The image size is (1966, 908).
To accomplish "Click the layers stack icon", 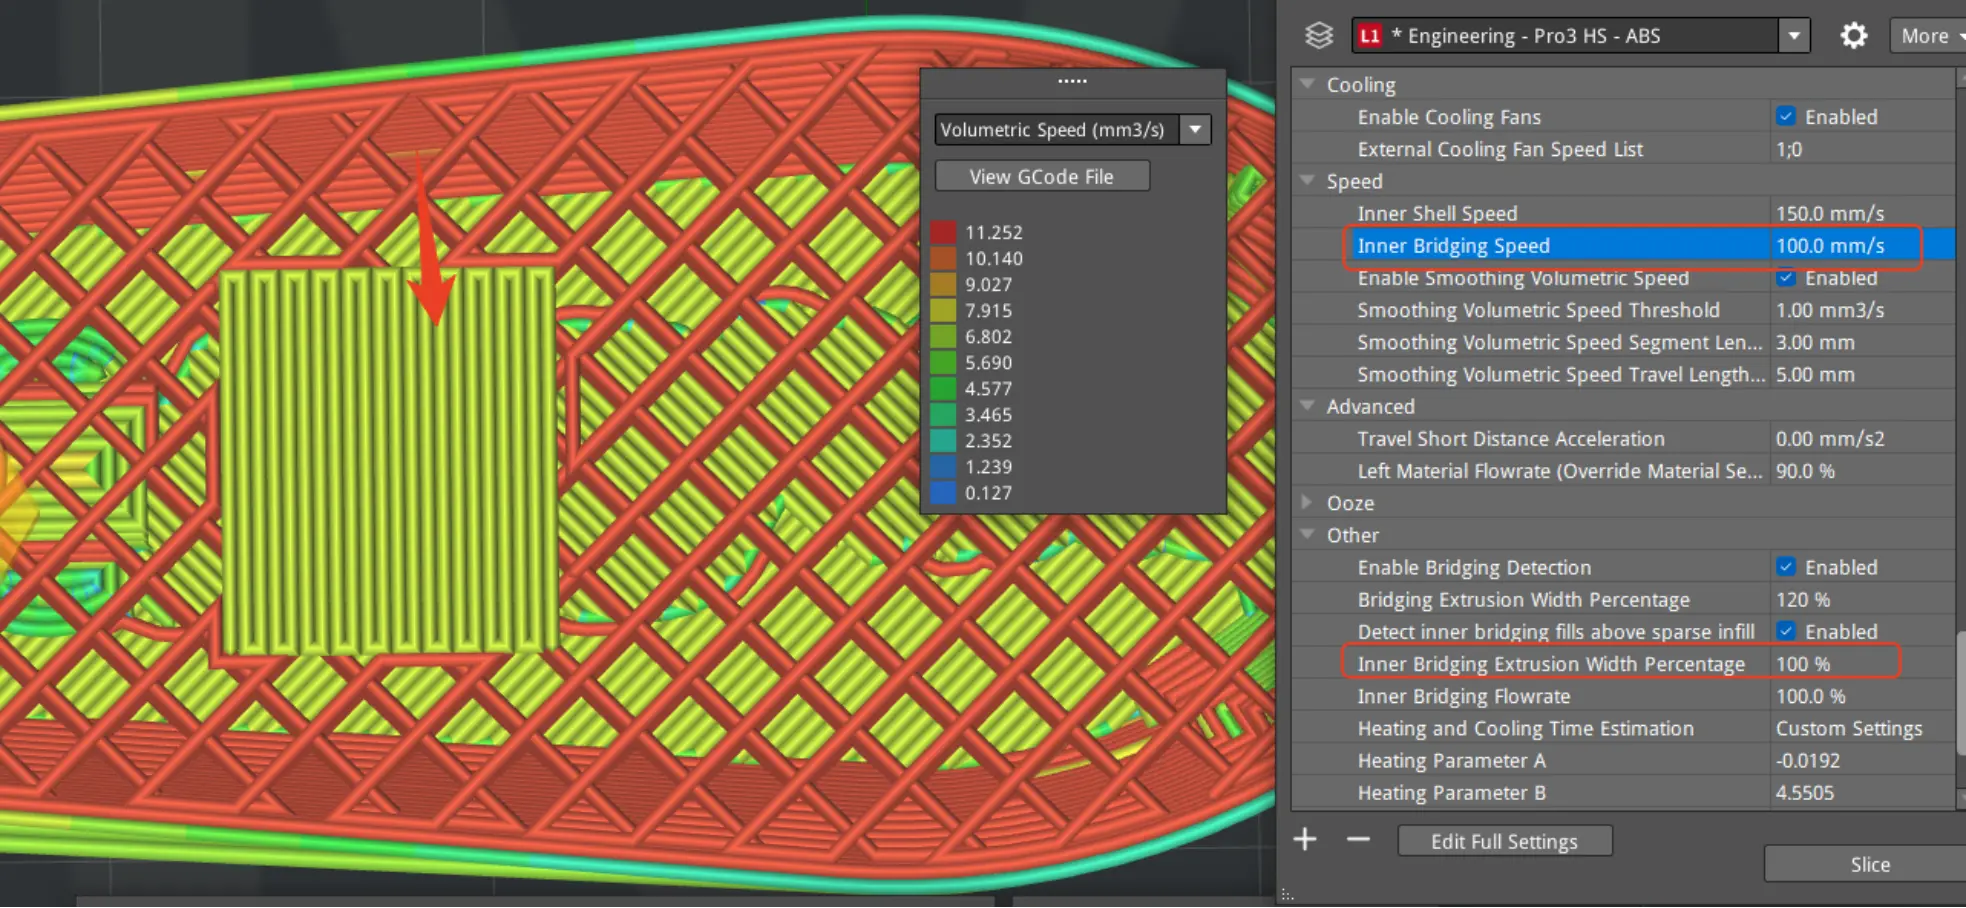I will click(1319, 36).
